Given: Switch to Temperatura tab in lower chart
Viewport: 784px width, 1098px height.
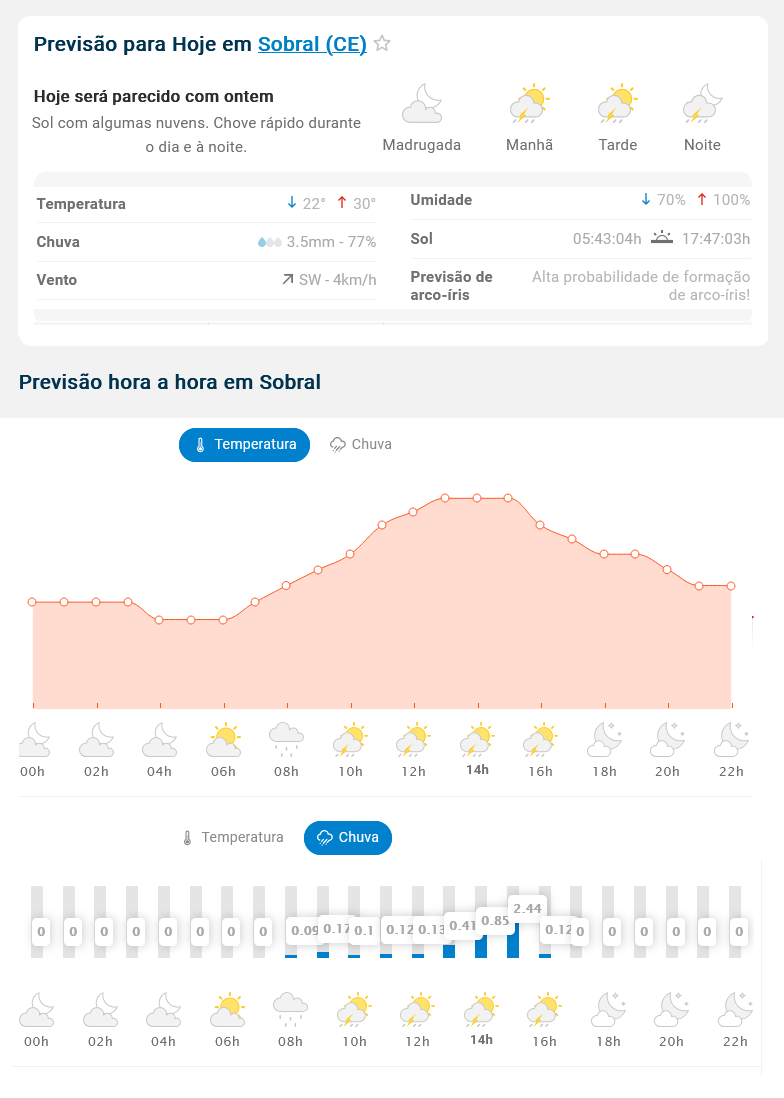Looking at the screenshot, I should pos(232,837).
